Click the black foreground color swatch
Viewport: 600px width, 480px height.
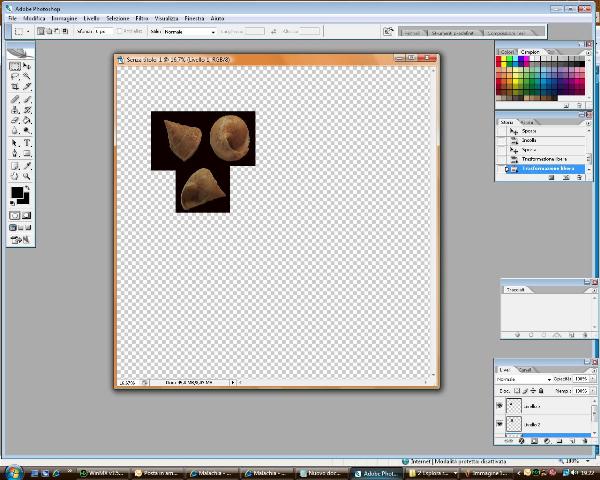[x=17, y=193]
